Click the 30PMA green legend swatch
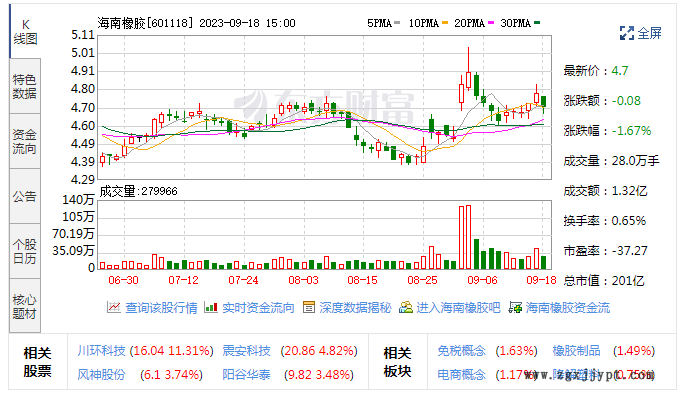Image resolution: width=681 pixels, height=397 pixels. click(x=537, y=23)
